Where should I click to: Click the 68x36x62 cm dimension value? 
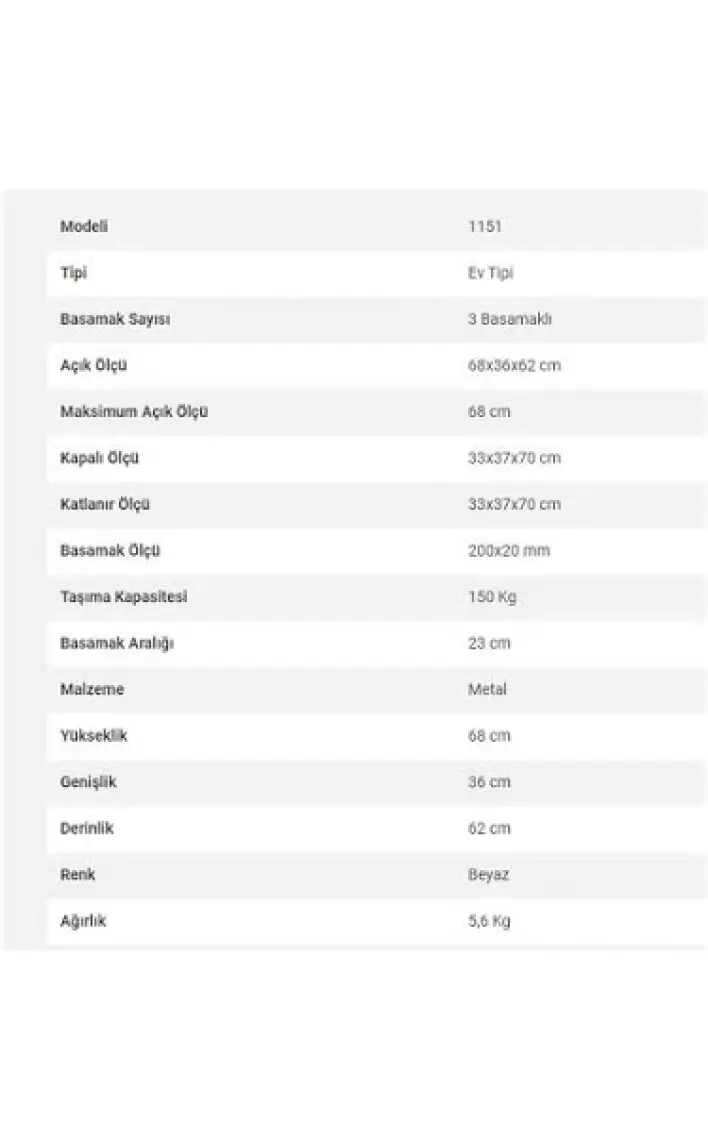pyautogui.click(x=514, y=365)
